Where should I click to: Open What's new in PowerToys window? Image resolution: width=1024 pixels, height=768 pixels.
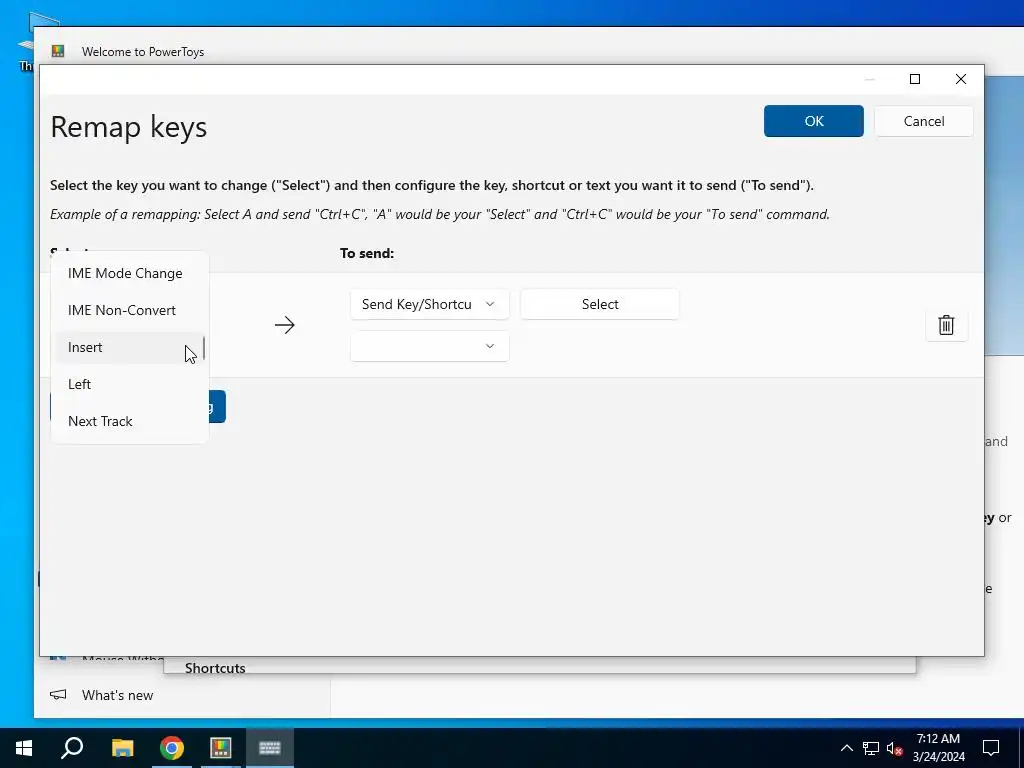(x=118, y=696)
